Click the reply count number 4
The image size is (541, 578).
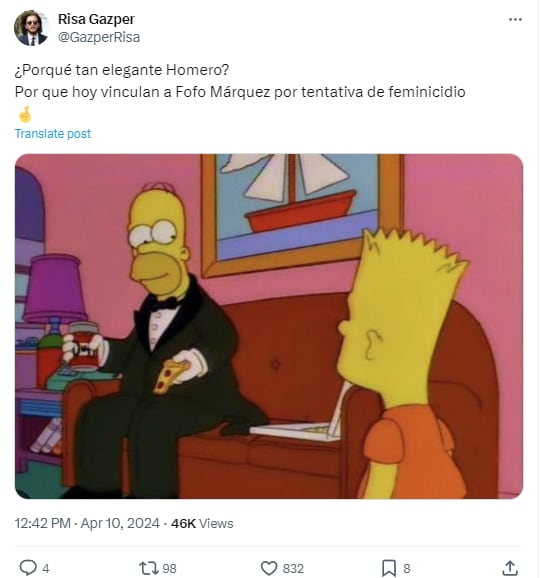46,568
